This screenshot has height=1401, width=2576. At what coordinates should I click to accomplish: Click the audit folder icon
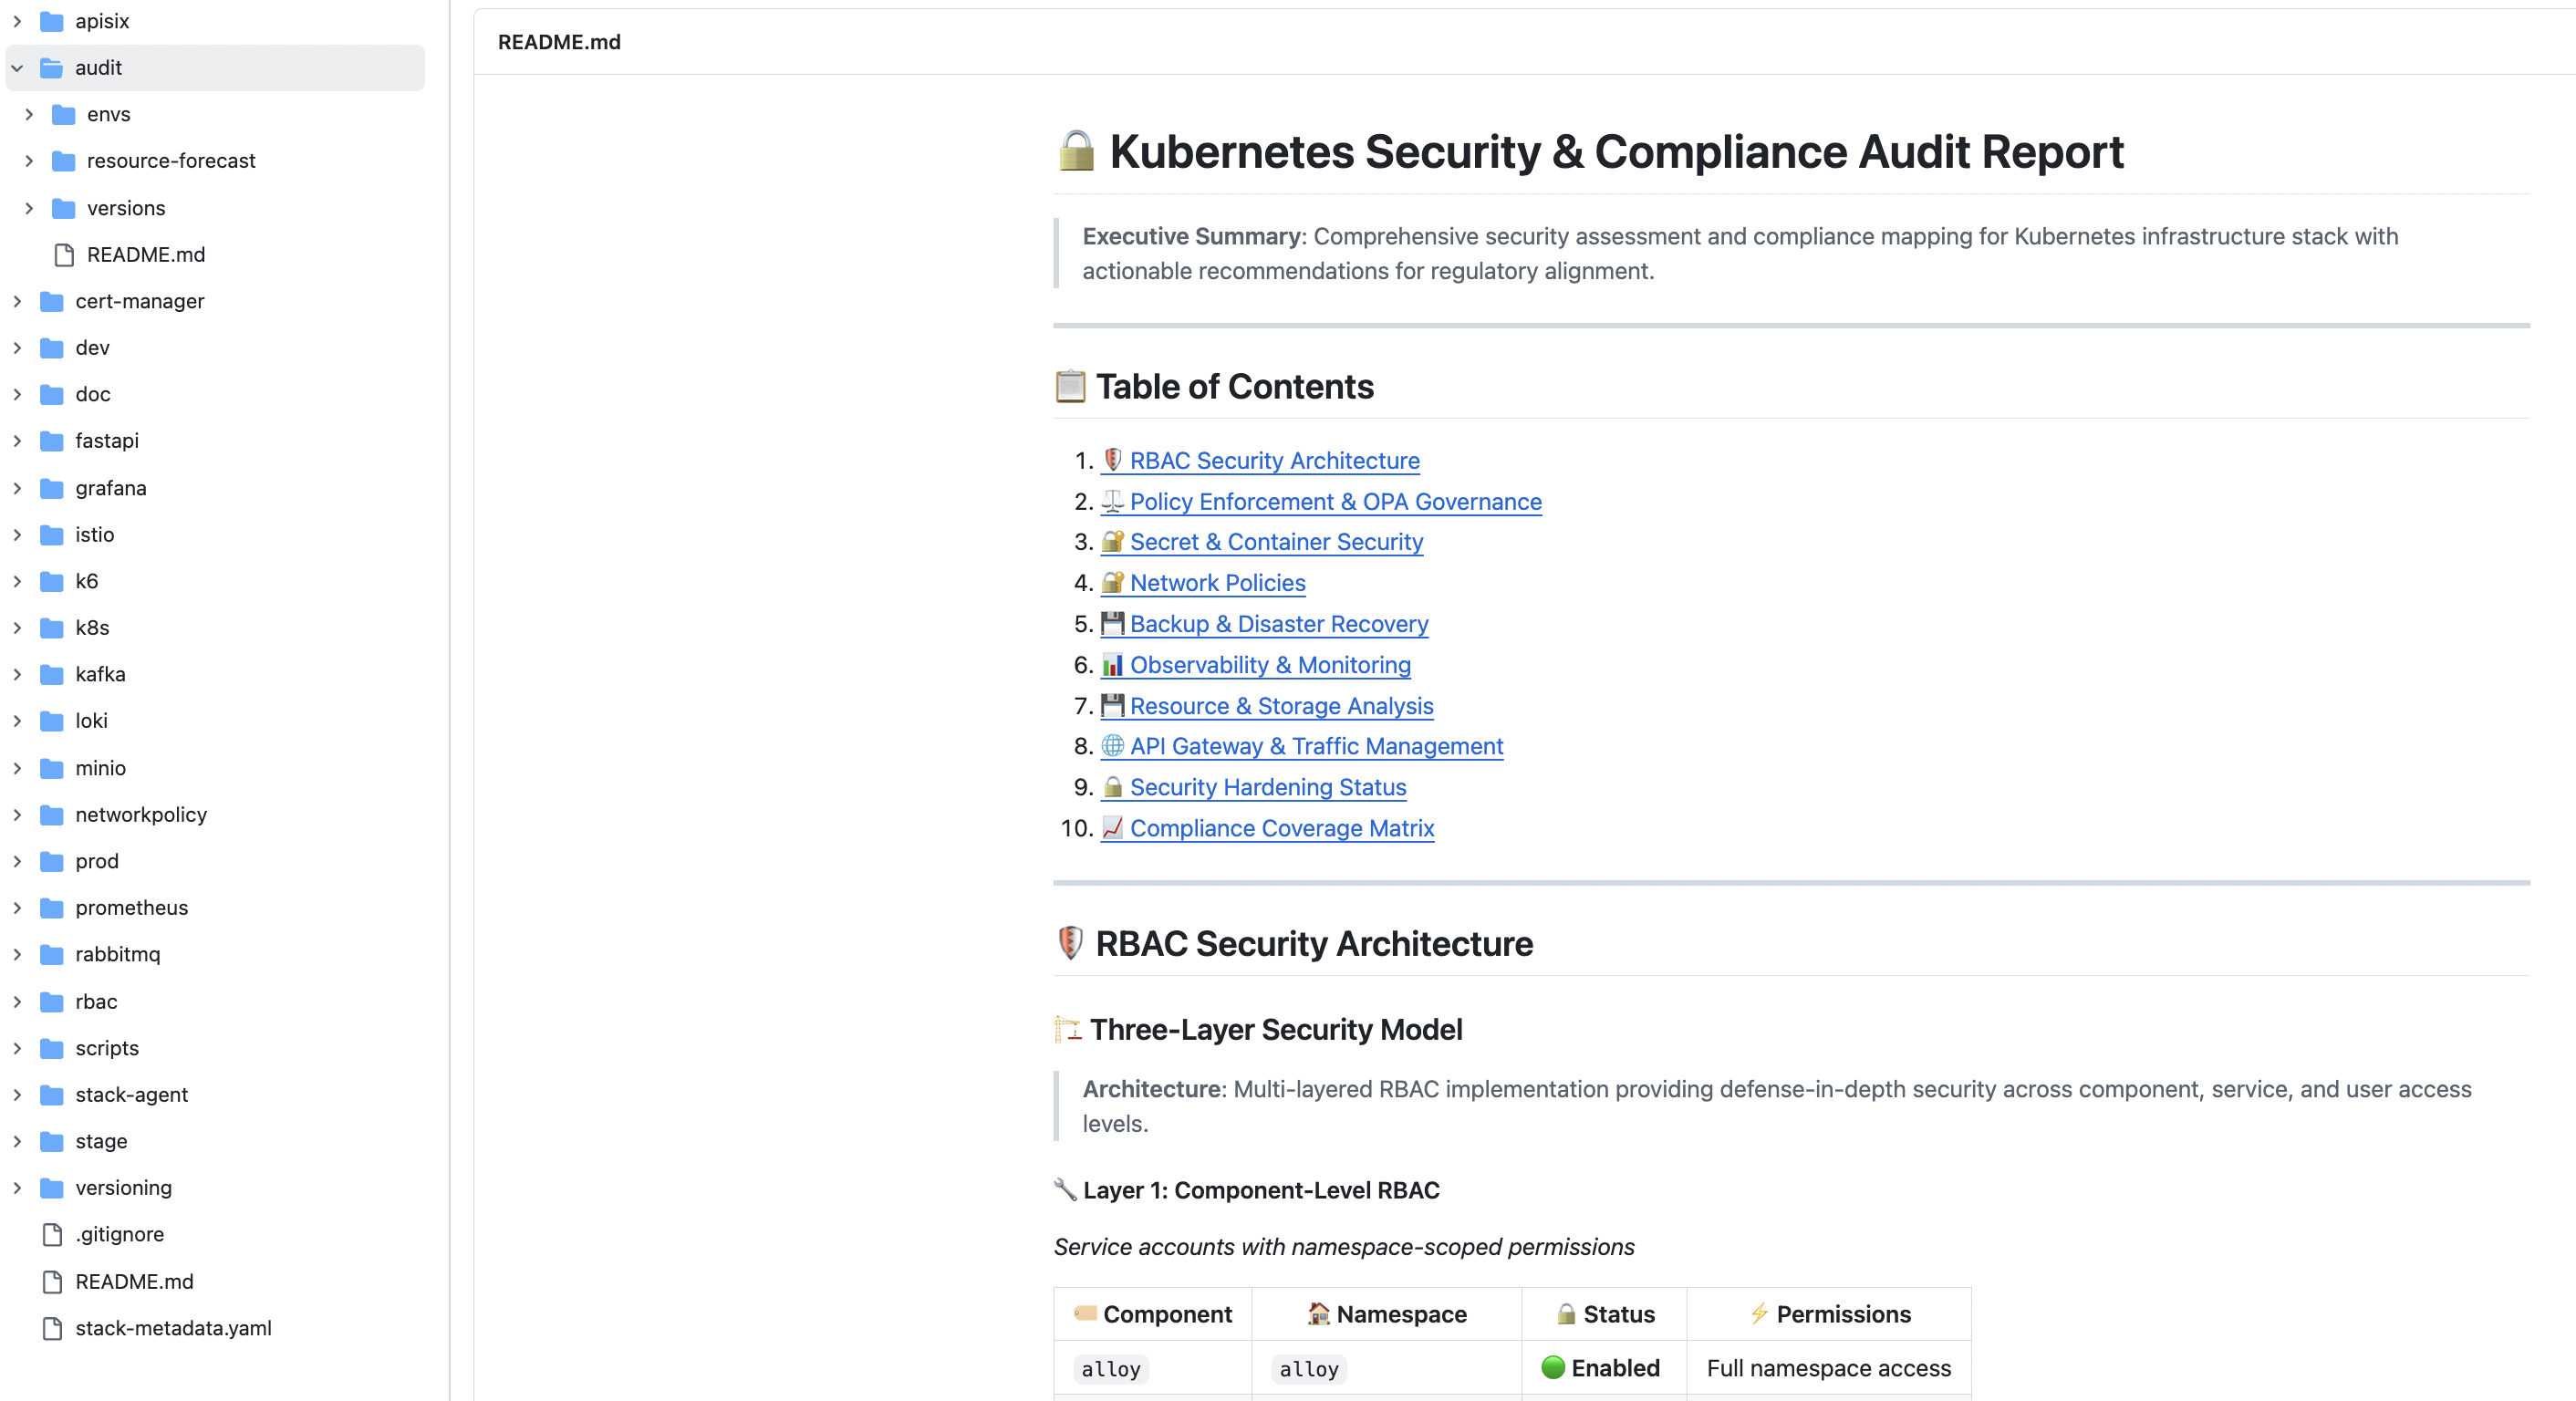52,68
